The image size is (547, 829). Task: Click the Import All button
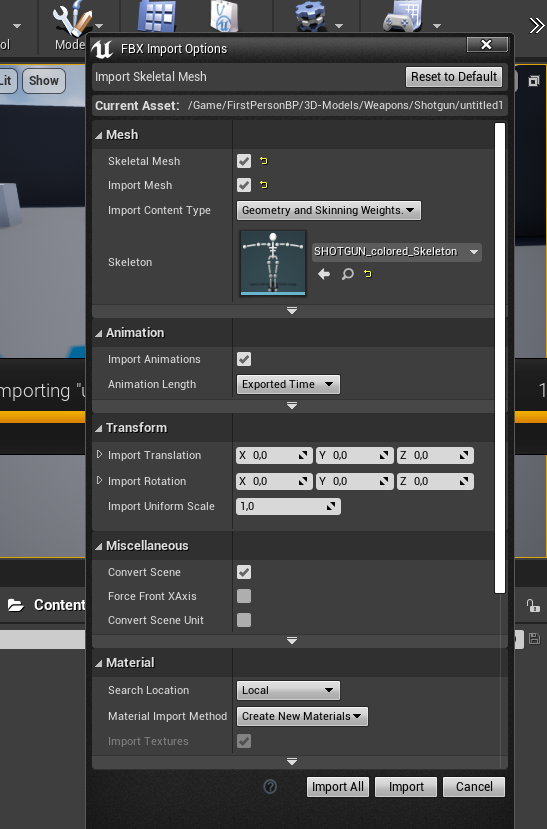coord(338,787)
